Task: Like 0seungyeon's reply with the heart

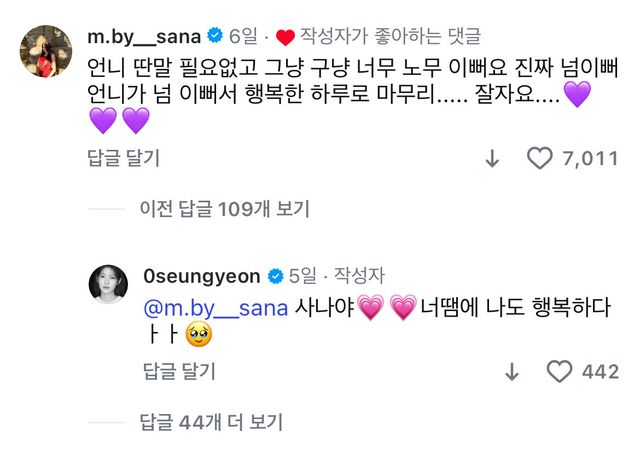Action: click(560, 371)
